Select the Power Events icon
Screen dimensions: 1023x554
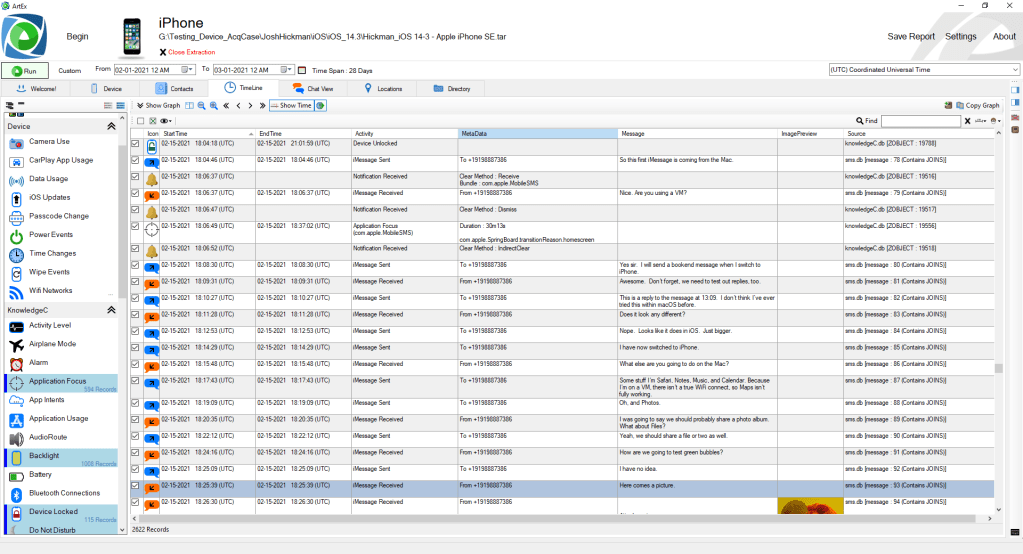[17, 235]
